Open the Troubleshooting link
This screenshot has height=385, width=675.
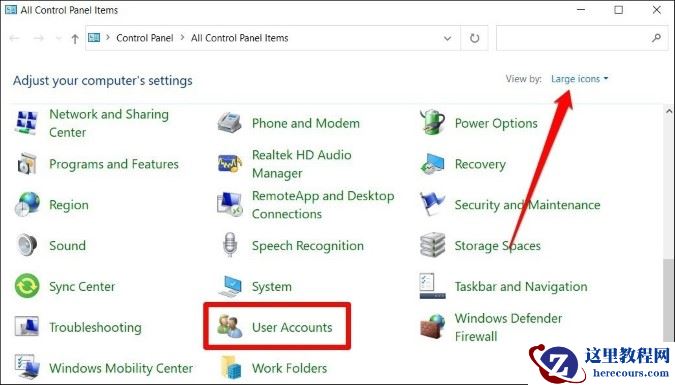pos(95,327)
